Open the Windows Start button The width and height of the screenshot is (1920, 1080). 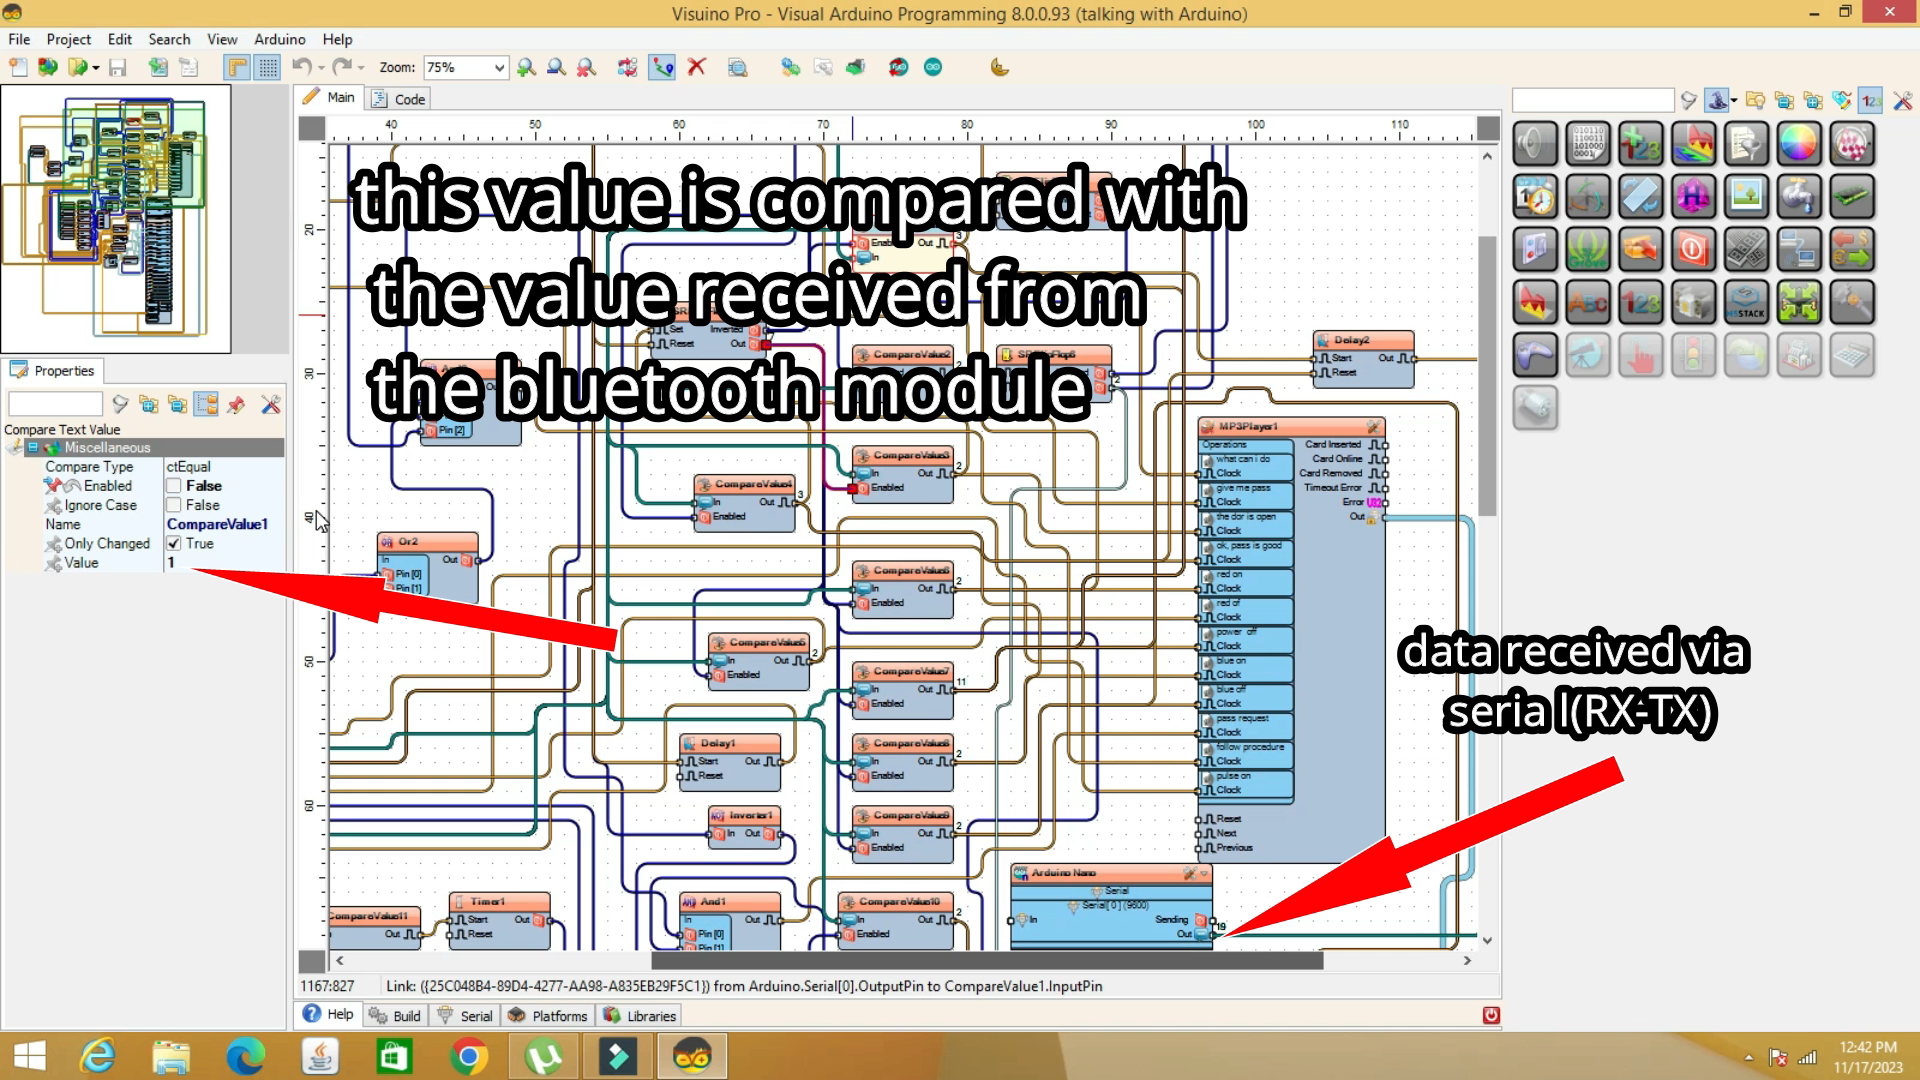click(x=29, y=1057)
